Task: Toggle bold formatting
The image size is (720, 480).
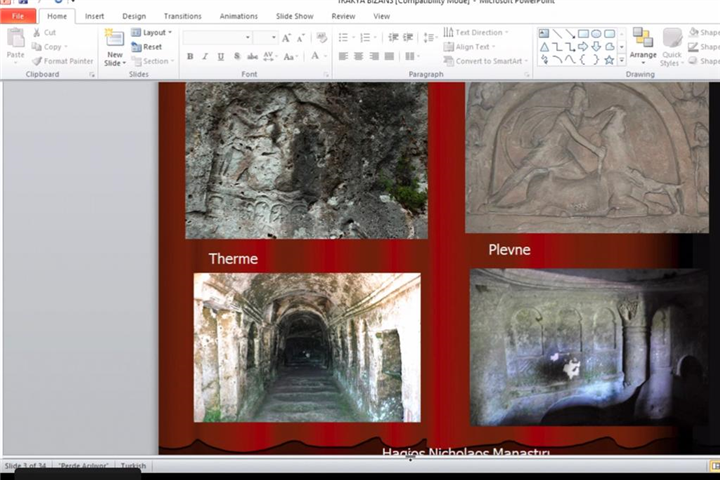Action: pyautogui.click(x=190, y=56)
